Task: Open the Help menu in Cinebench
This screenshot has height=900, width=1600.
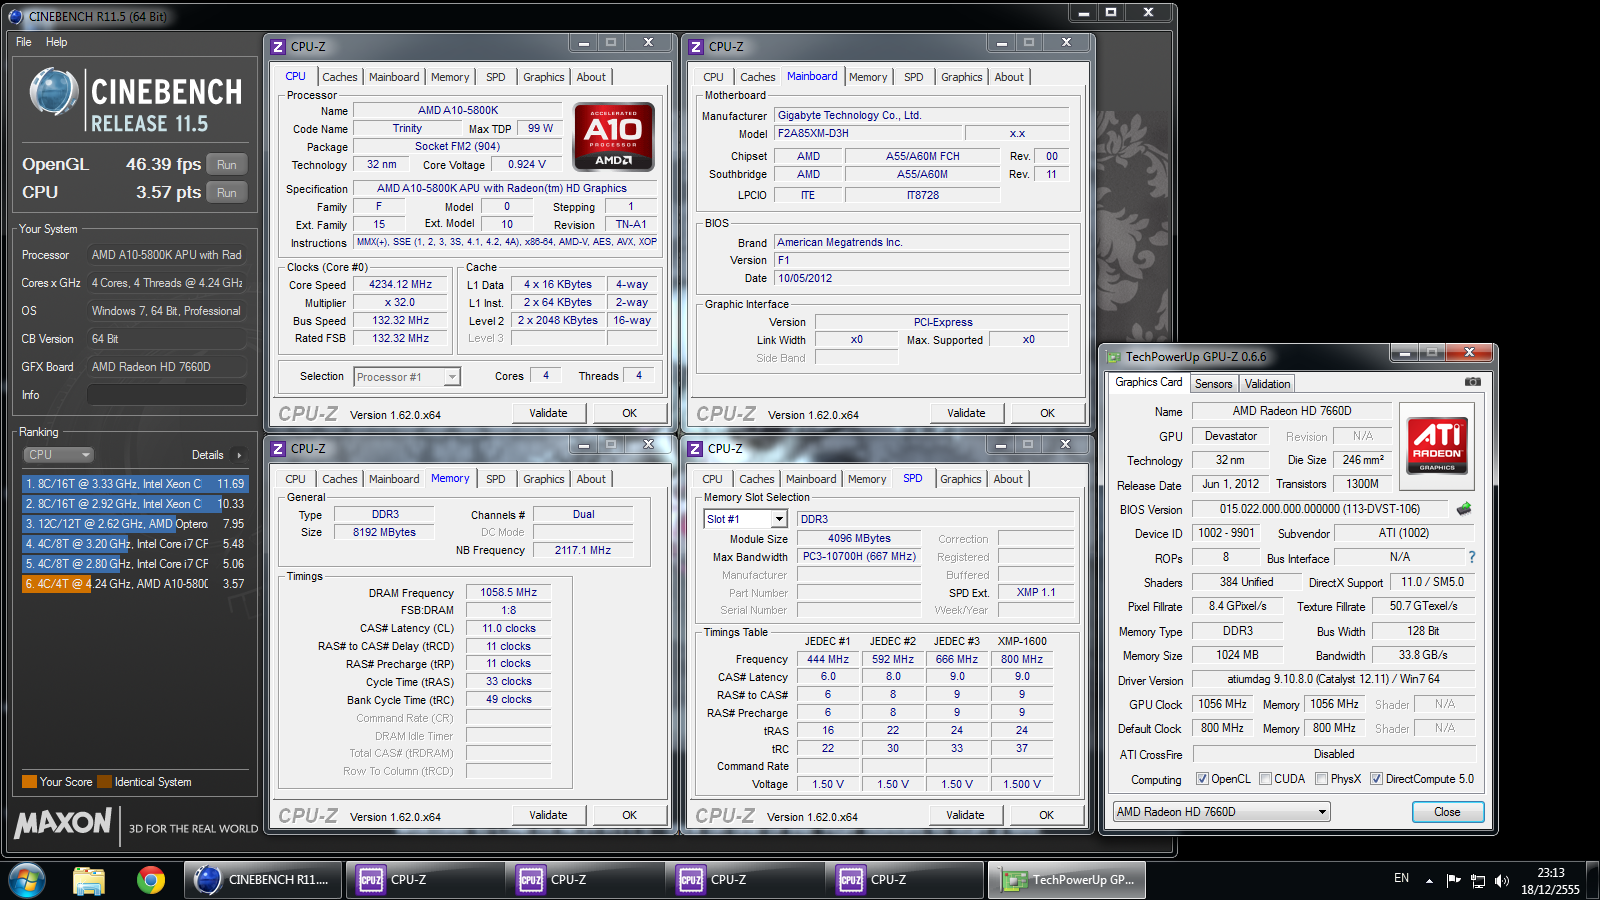Action: pyautogui.click(x=57, y=42)
